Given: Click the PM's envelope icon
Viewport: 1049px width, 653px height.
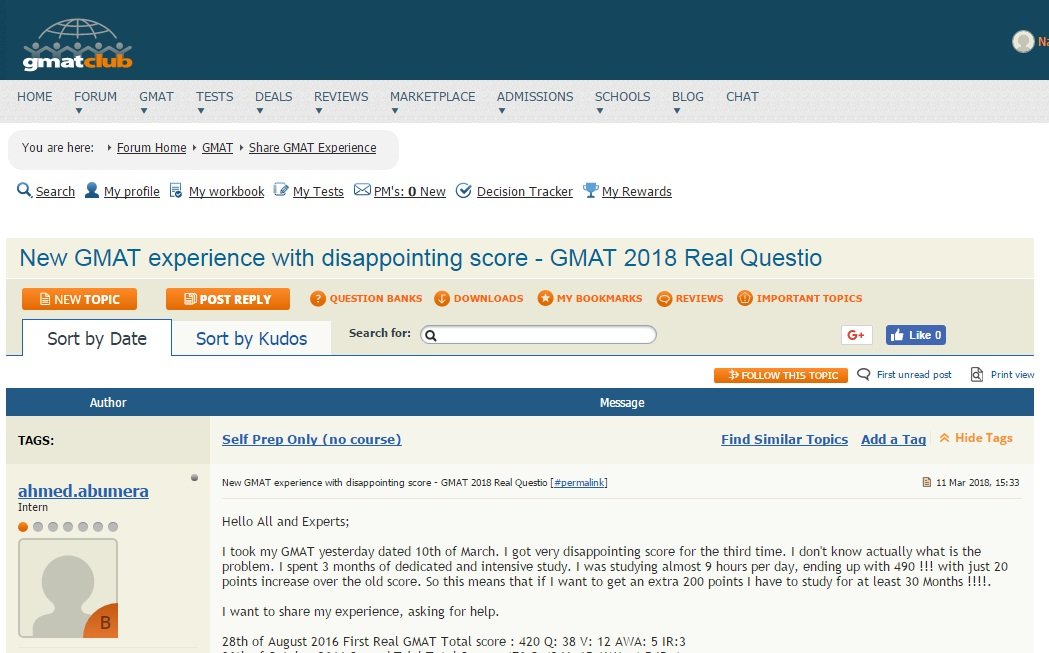Looking at the screenshot, I should [362, 189].
